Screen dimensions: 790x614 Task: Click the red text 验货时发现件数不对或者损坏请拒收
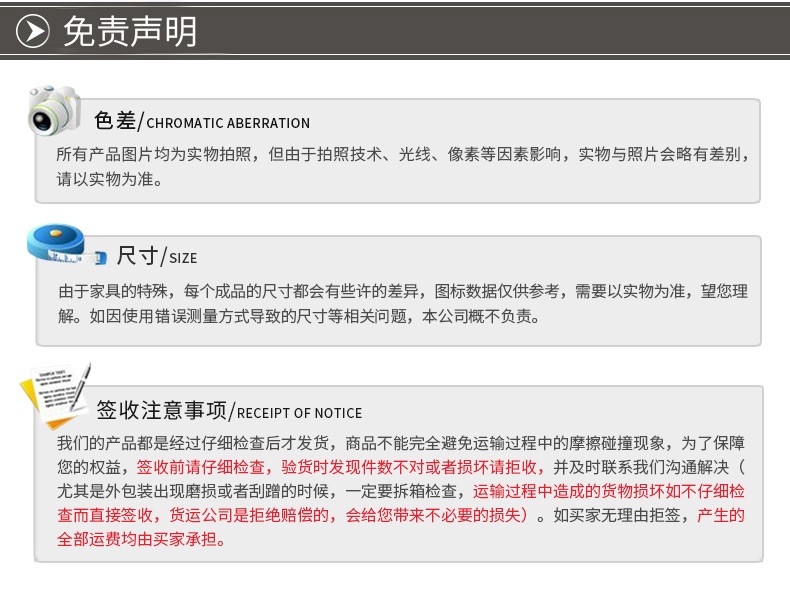pyautogui.click(x=409, y=467)
